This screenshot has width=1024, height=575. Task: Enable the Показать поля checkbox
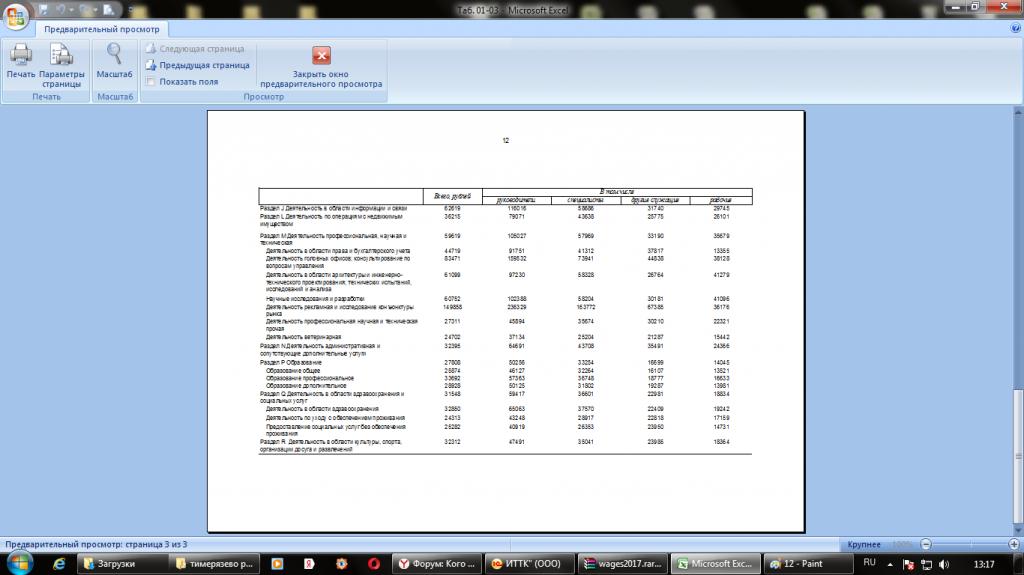[150, 82]
